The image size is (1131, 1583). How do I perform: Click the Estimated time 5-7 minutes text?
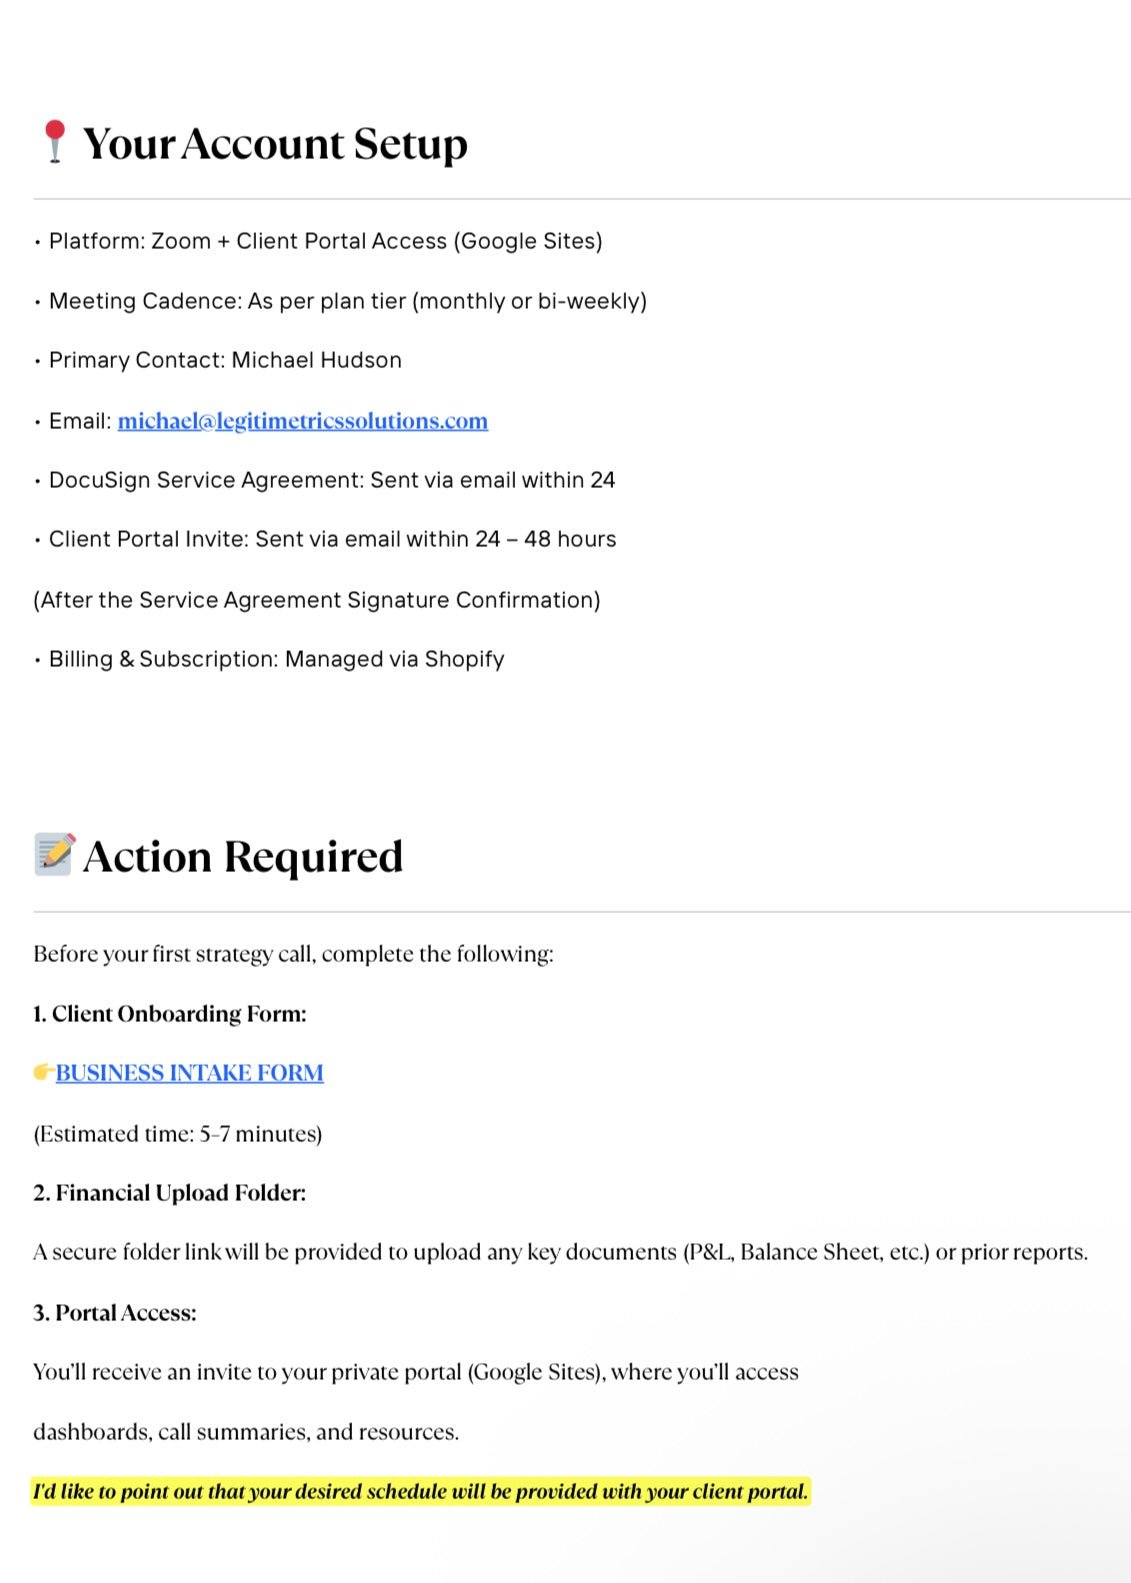tap(178, 1133)
